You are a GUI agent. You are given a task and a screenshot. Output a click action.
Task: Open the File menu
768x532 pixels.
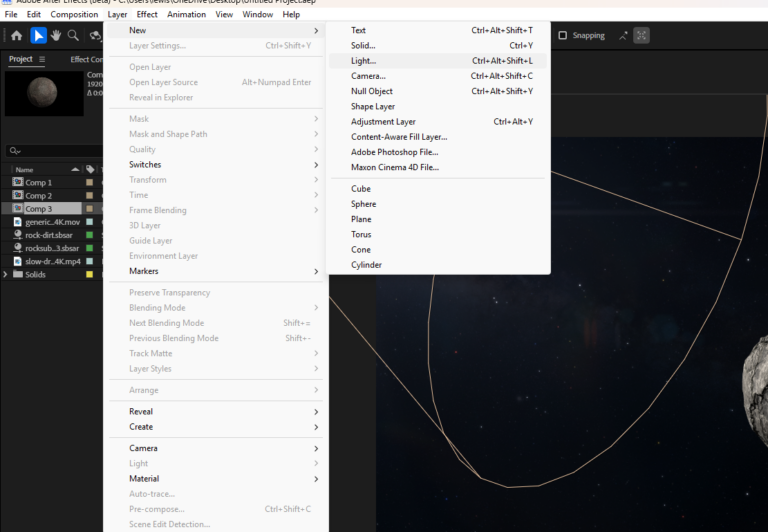point(11,14)
